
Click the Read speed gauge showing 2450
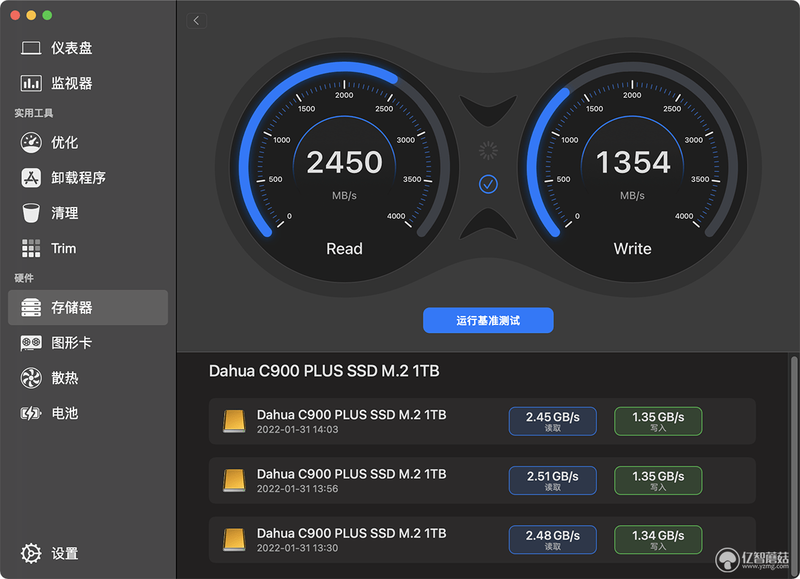click(344, 167)
